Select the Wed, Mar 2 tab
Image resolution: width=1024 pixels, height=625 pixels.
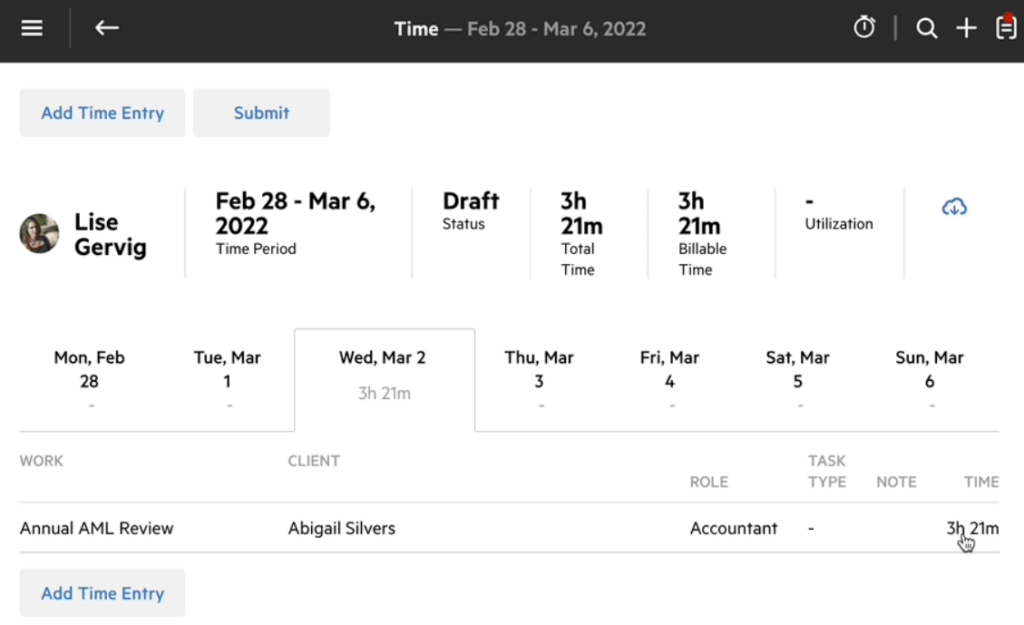[x=385, y=380]
